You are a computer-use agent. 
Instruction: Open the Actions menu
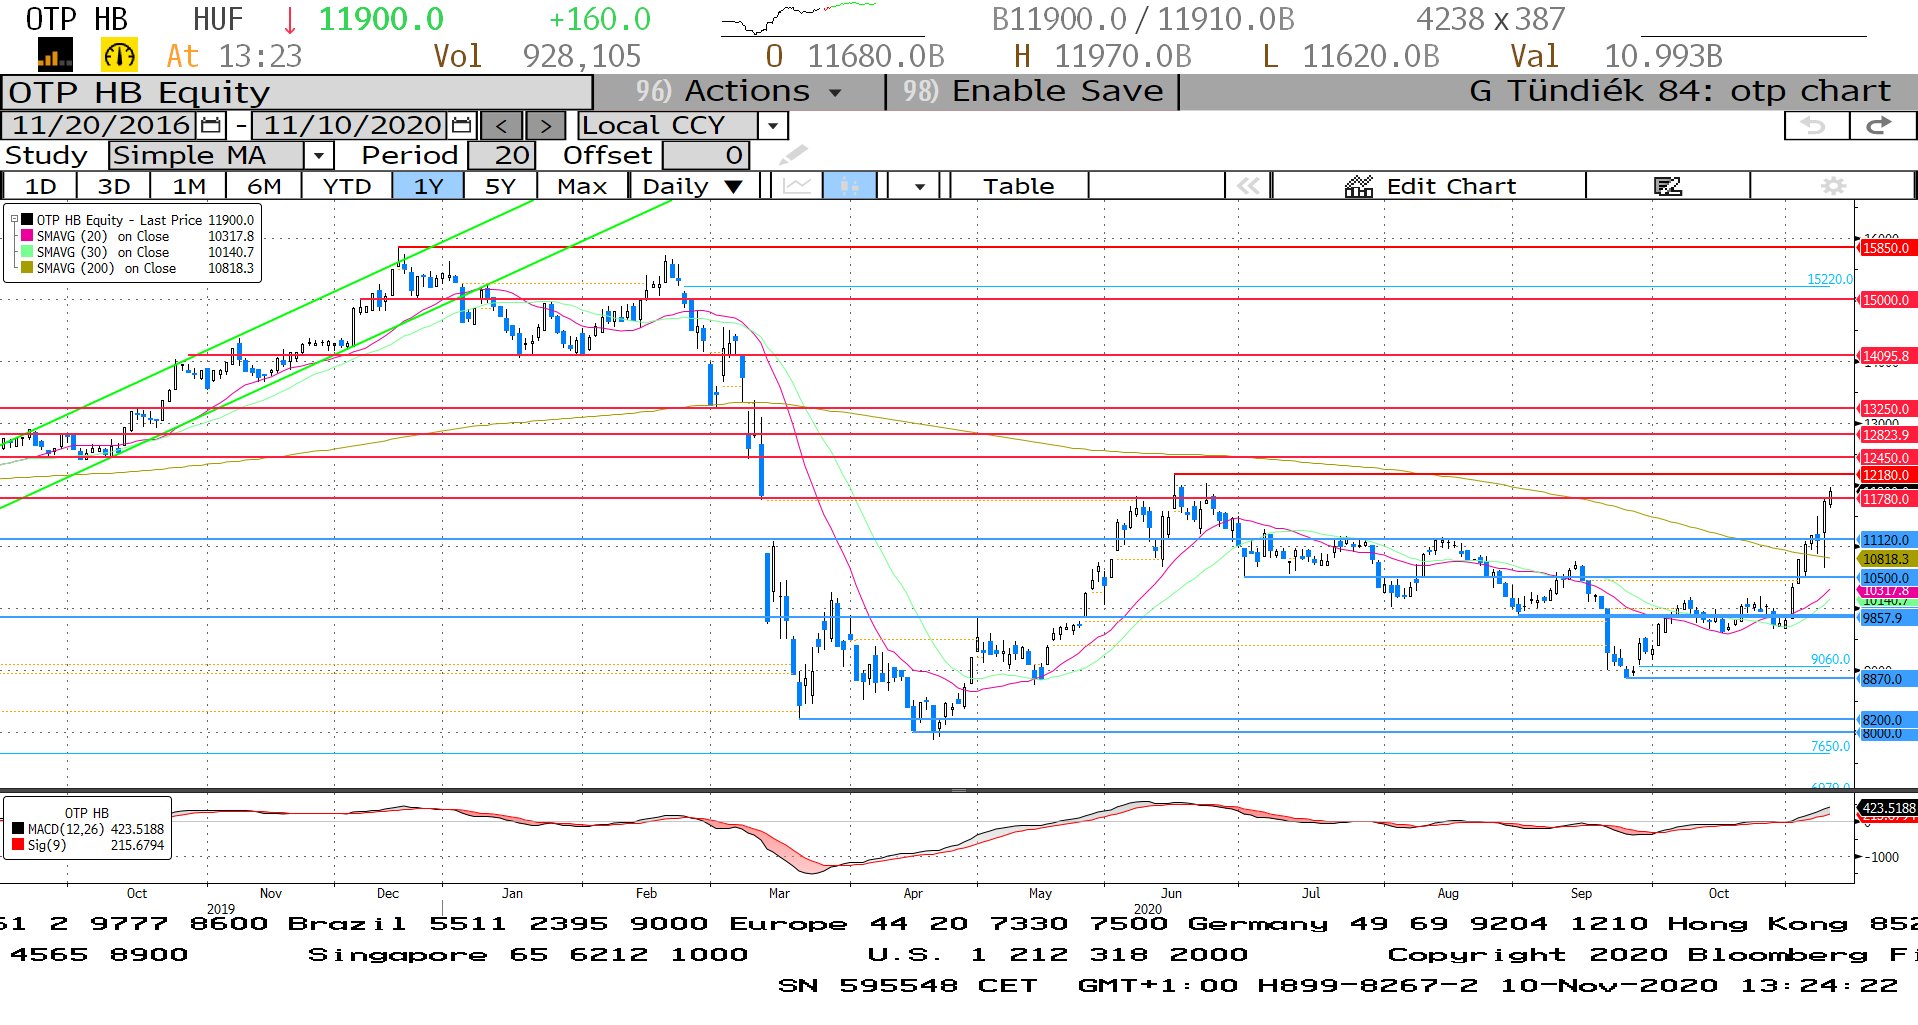point(738,91)
